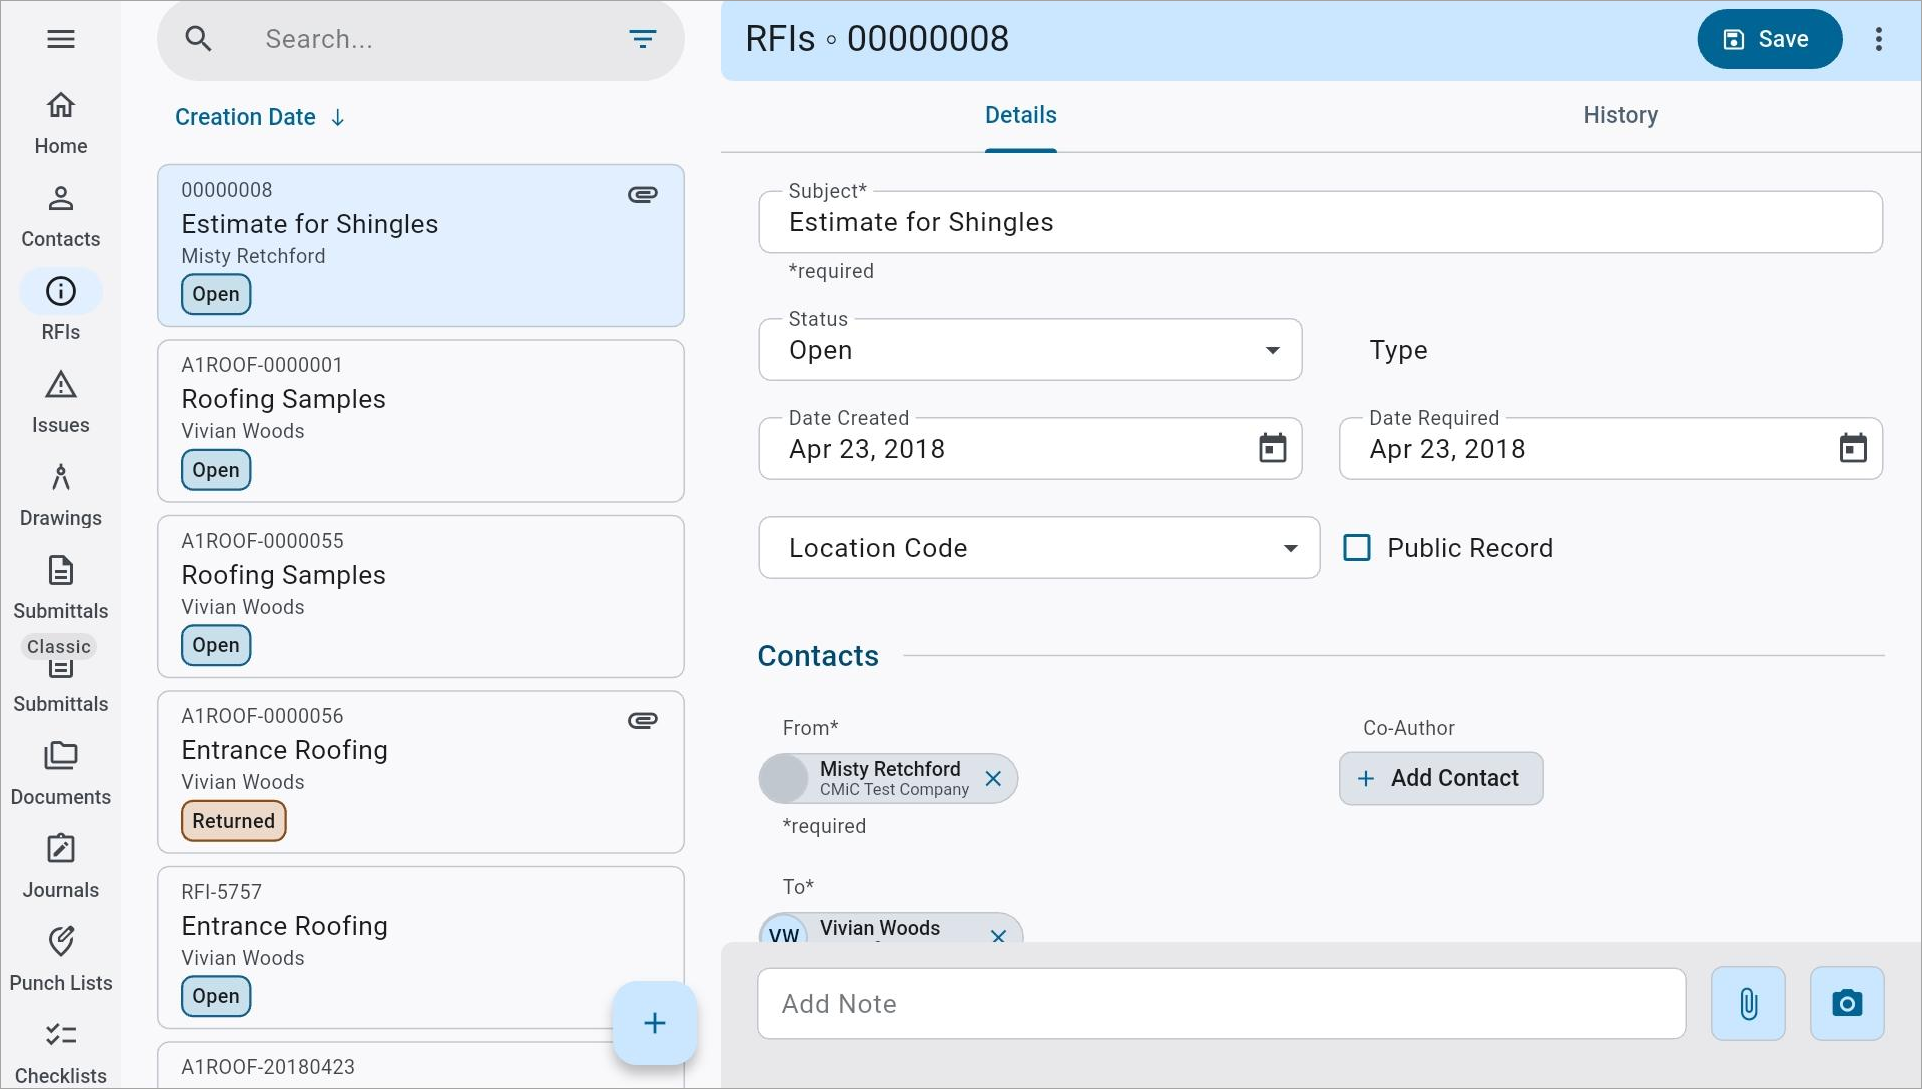Click Open badge on A1ROOF-0000001 card

pyautogui.click(x=216, y=470)
